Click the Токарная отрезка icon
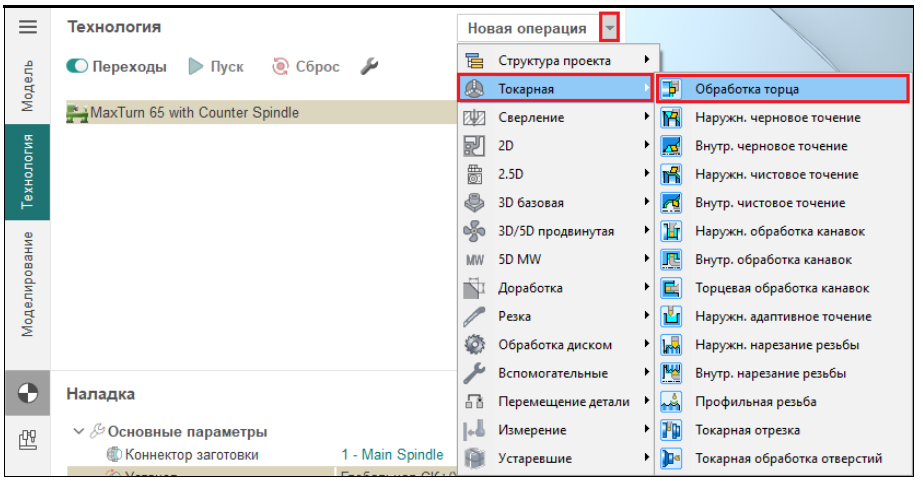923x485 pixels. click(x=672, y=430)
